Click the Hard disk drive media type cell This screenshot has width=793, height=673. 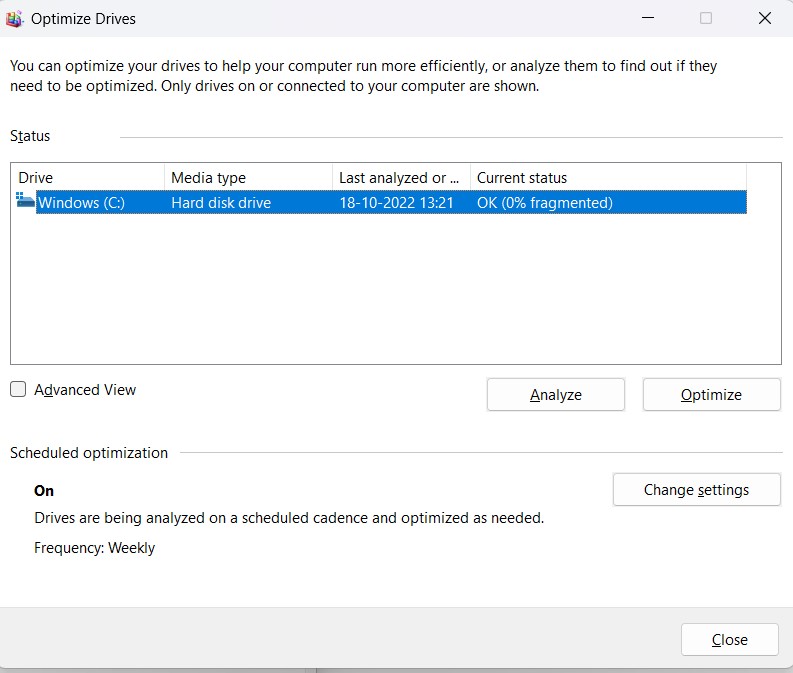(221, 203)
